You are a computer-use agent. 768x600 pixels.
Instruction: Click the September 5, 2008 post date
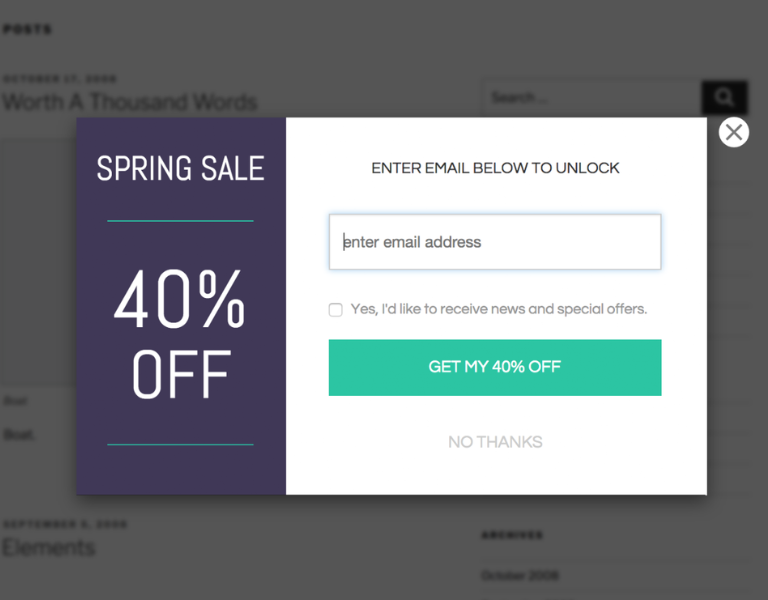tap(65, 524)
